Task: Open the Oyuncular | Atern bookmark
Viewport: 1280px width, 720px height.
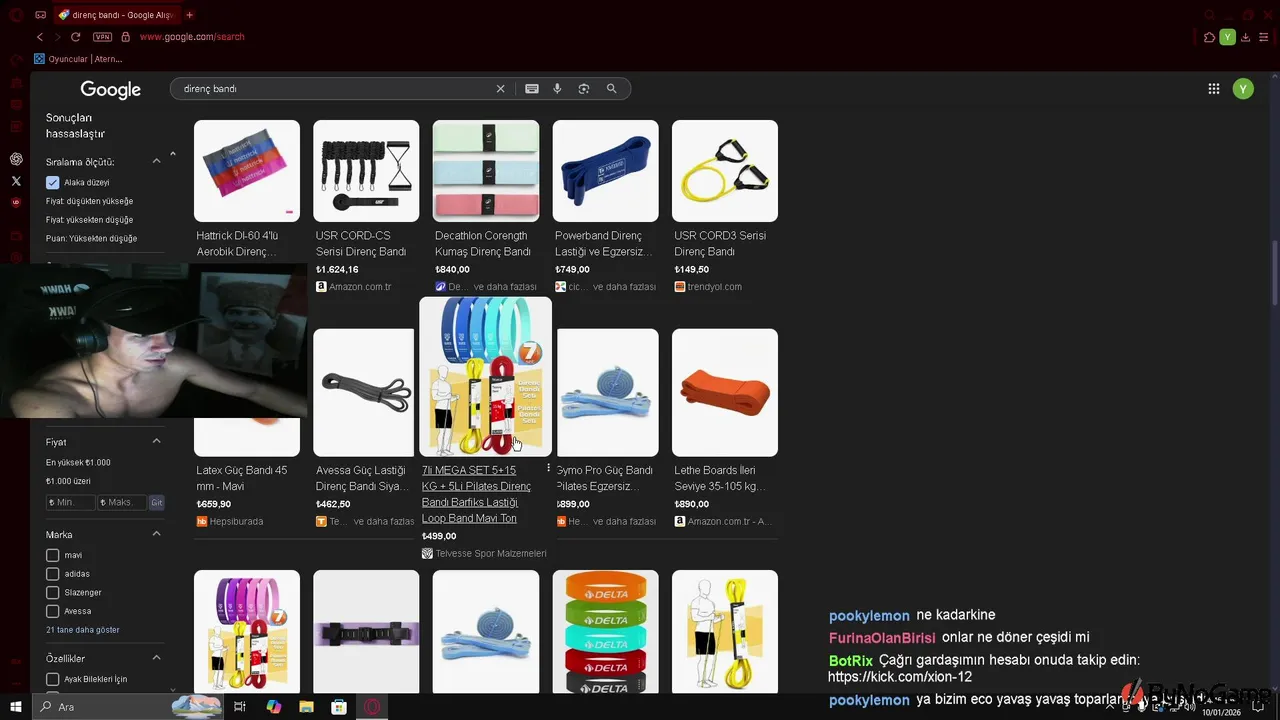Action: (78, 59)
